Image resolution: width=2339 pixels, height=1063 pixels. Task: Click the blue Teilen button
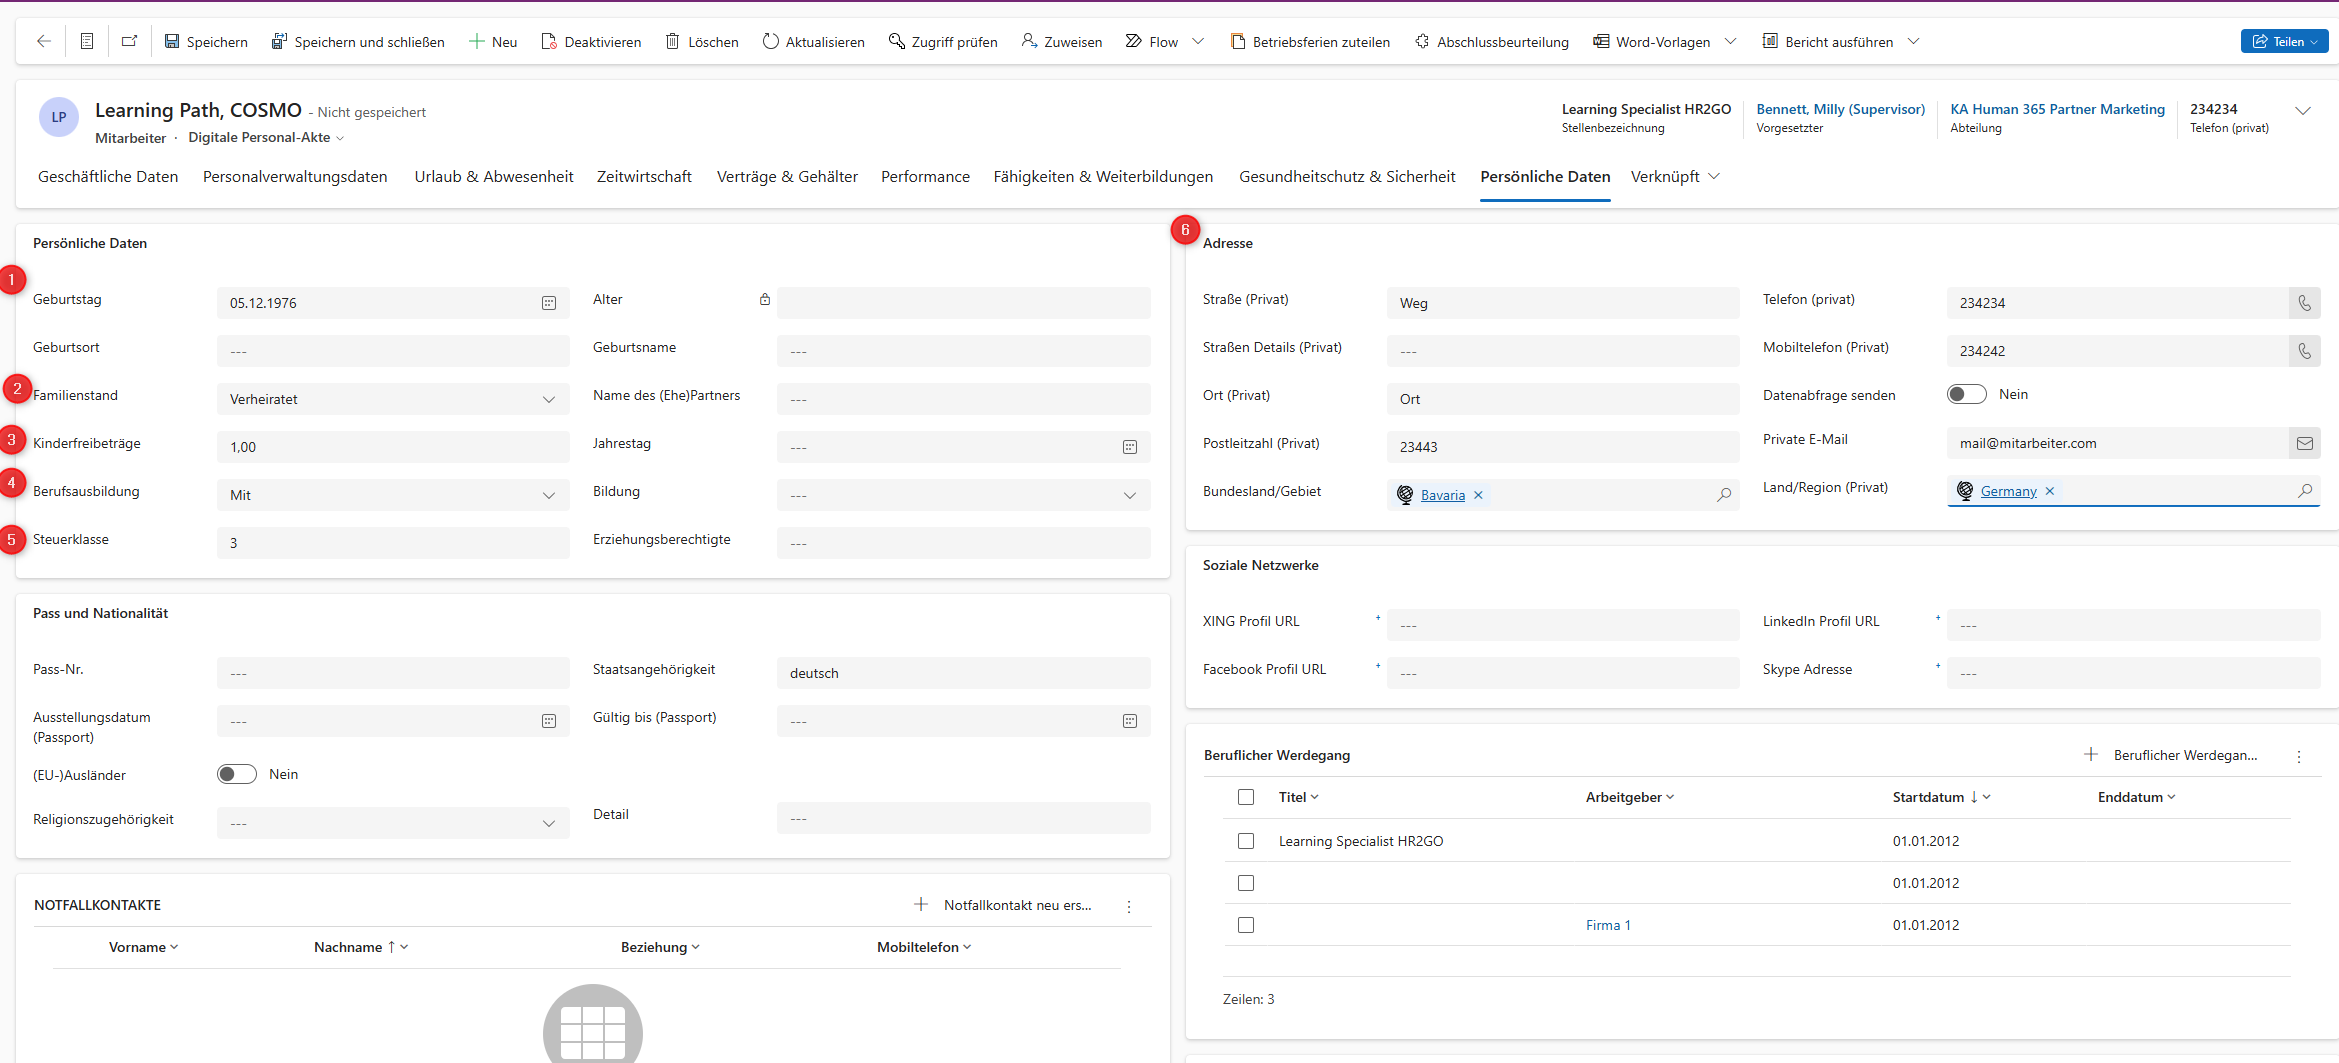pos(2283,41)
